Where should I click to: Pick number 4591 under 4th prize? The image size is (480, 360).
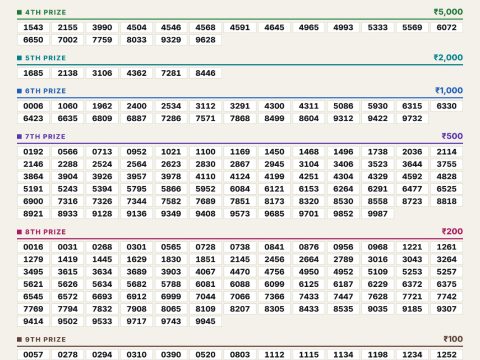point(240,27)
